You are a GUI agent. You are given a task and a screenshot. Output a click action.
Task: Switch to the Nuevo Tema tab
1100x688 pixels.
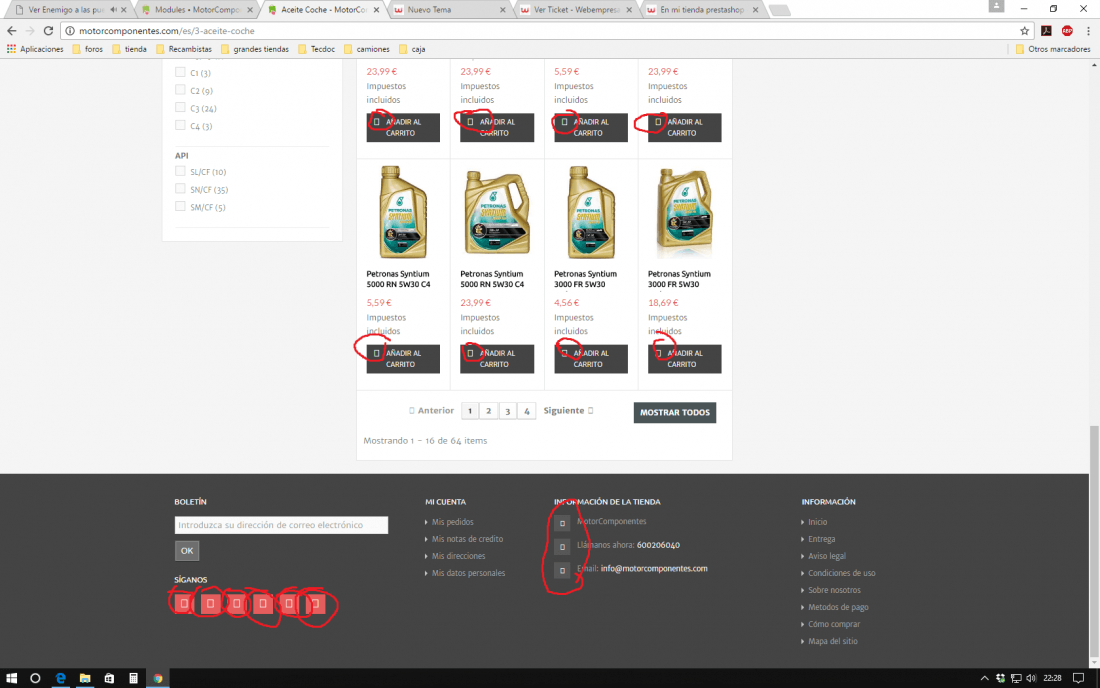click(x=449, y=10)
